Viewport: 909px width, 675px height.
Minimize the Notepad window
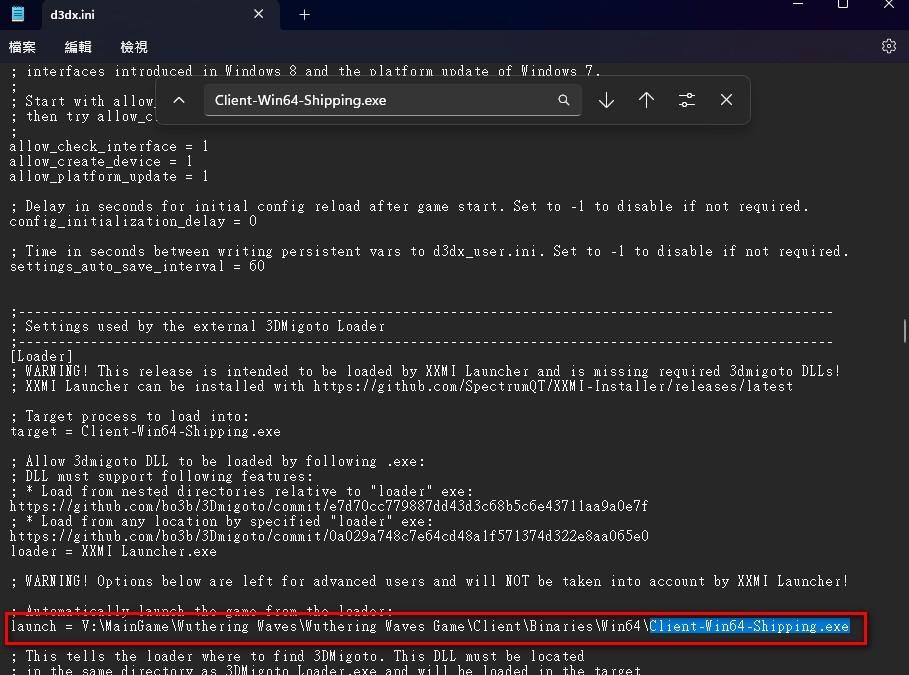[x=796, y=6]
